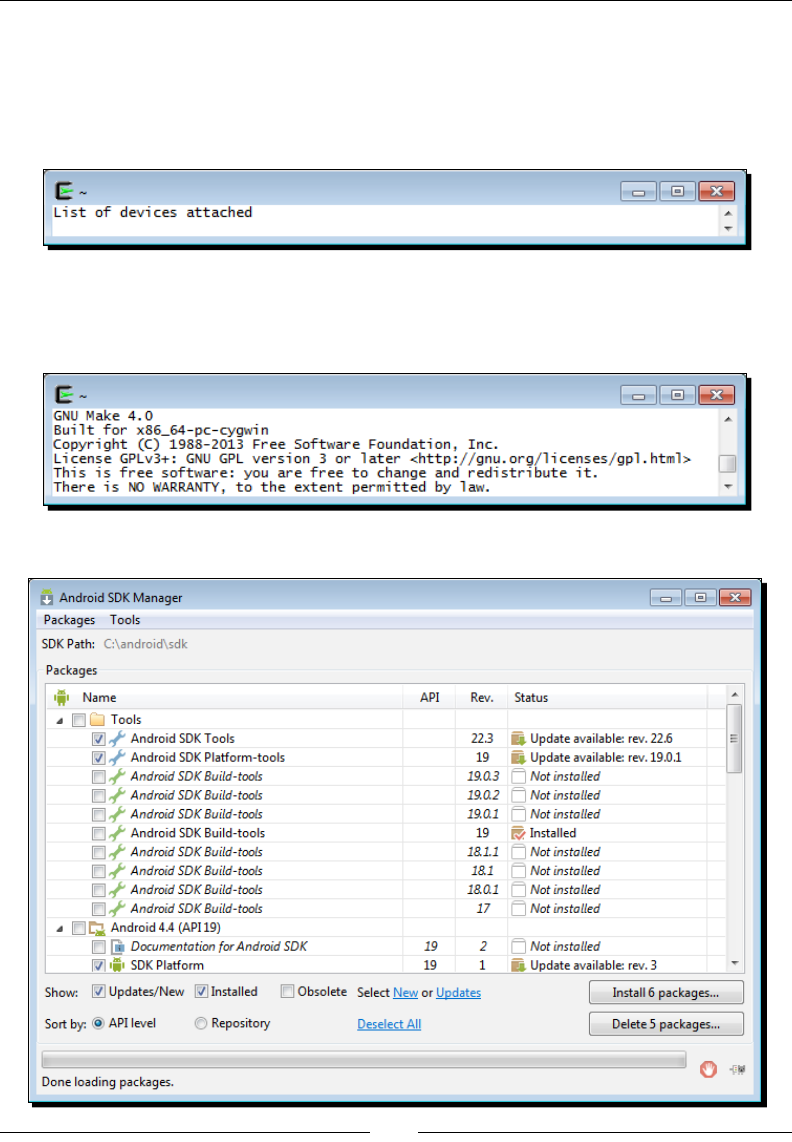Viewport: 792px width, 1142px height.
Task: Select the API level sort option
Action: coord(98,1023)
